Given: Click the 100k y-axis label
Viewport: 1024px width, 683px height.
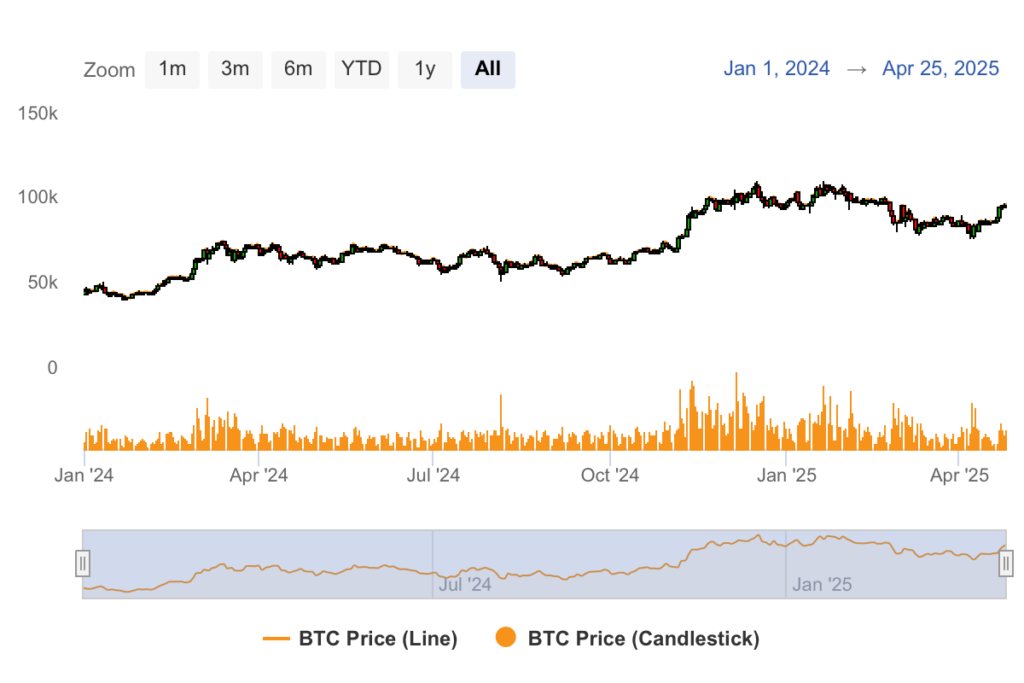Looking at the screenshot, I should coord(39,197).
